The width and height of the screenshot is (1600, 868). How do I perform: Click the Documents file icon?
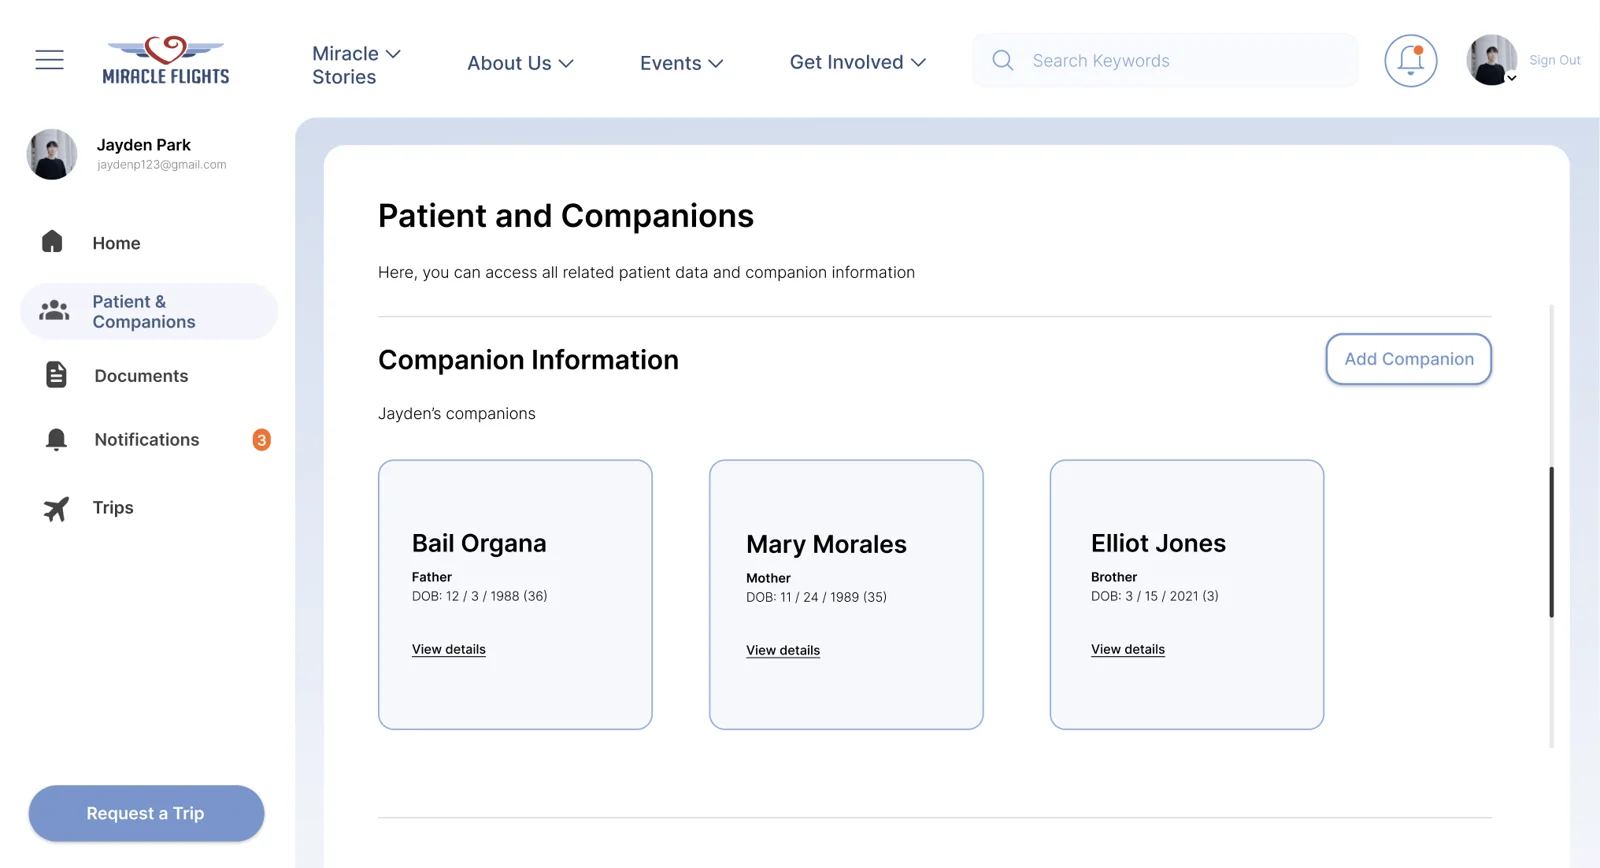(x=56, y=375)
